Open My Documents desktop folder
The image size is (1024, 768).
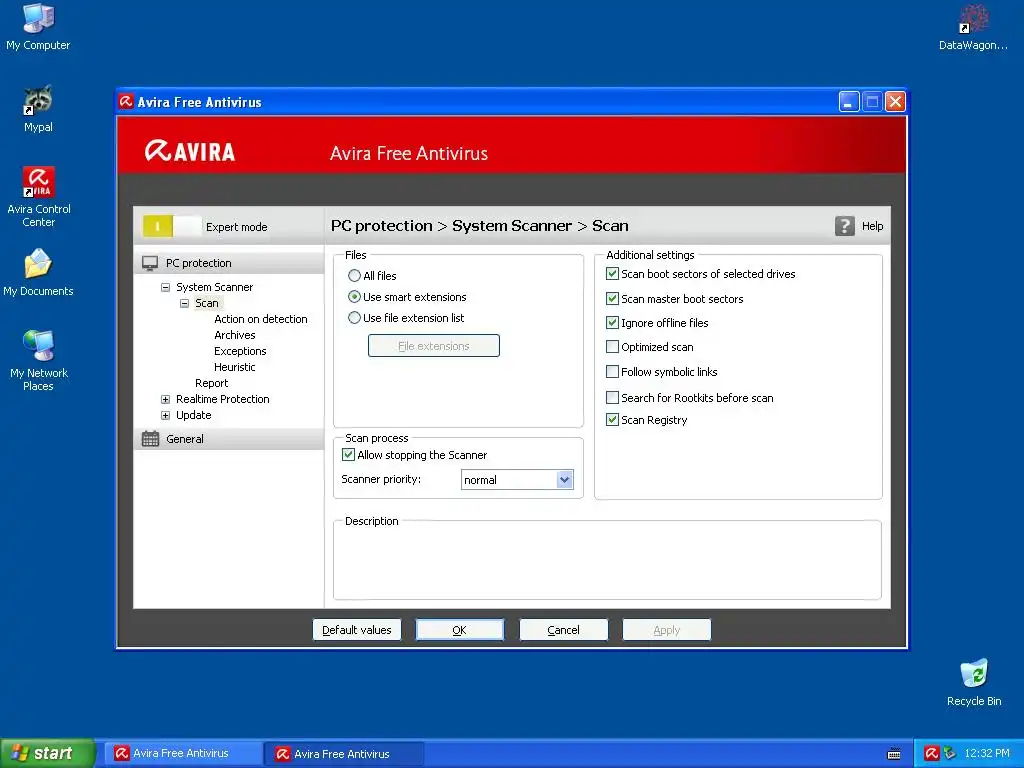(x=38, y=273)
